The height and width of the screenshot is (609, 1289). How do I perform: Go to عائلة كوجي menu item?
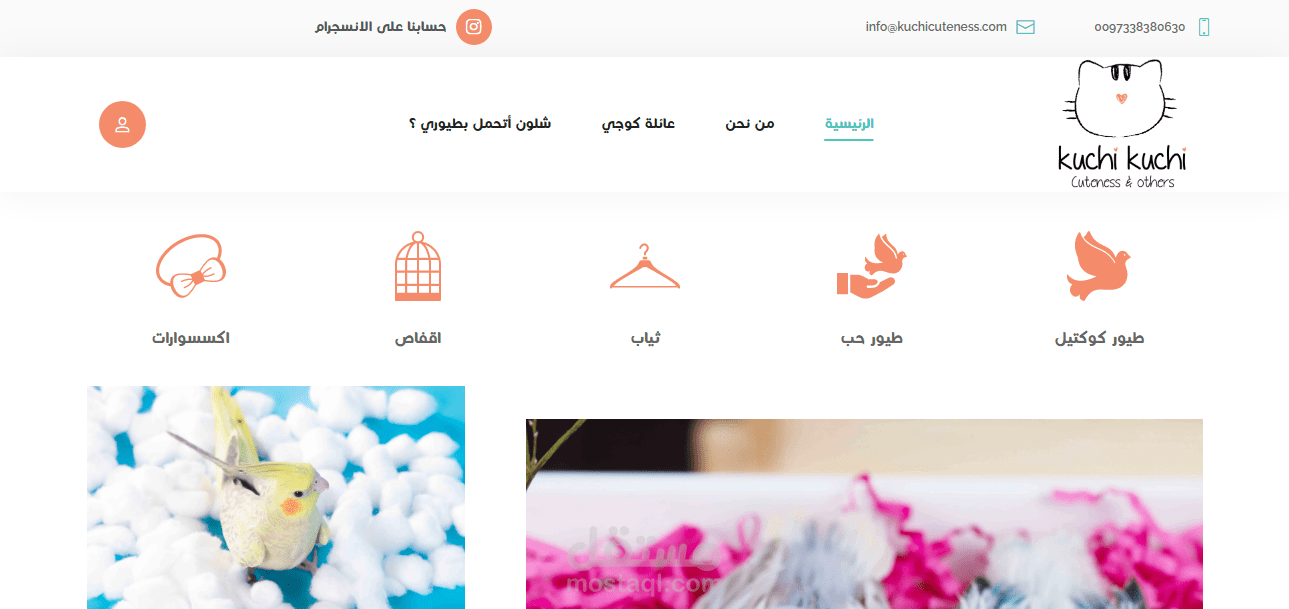coord(638,124)
